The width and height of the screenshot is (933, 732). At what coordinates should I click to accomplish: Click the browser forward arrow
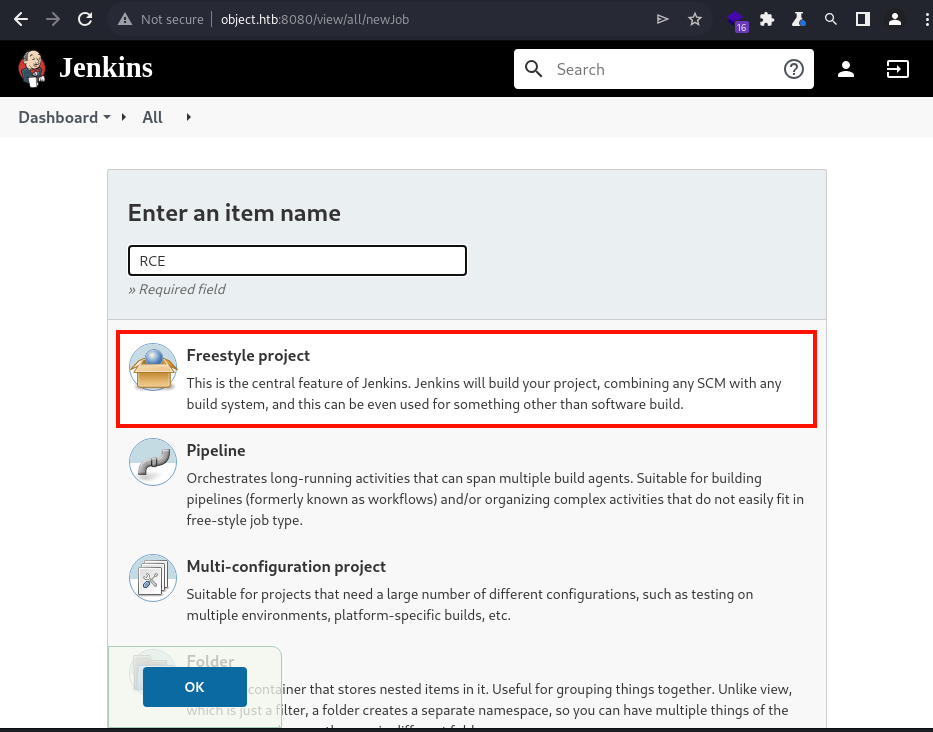click(53, 20)
